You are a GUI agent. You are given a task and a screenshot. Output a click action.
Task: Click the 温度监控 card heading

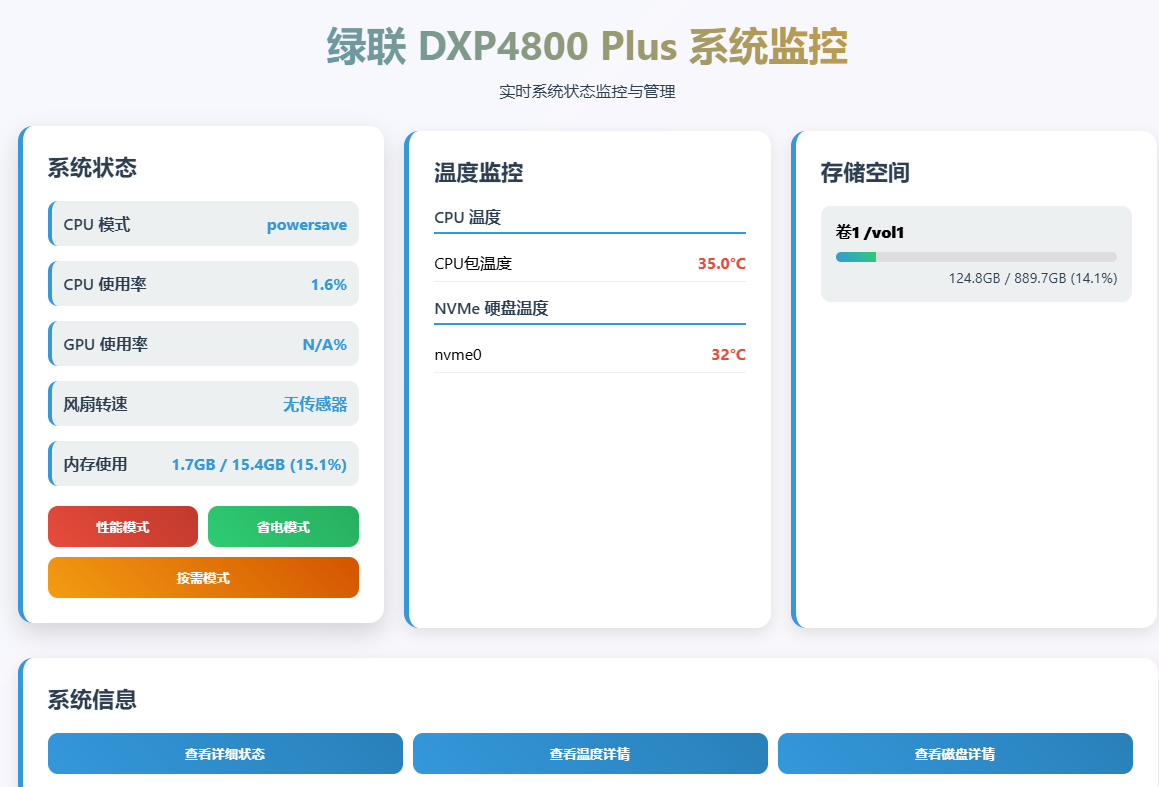(x=479, y=173)
